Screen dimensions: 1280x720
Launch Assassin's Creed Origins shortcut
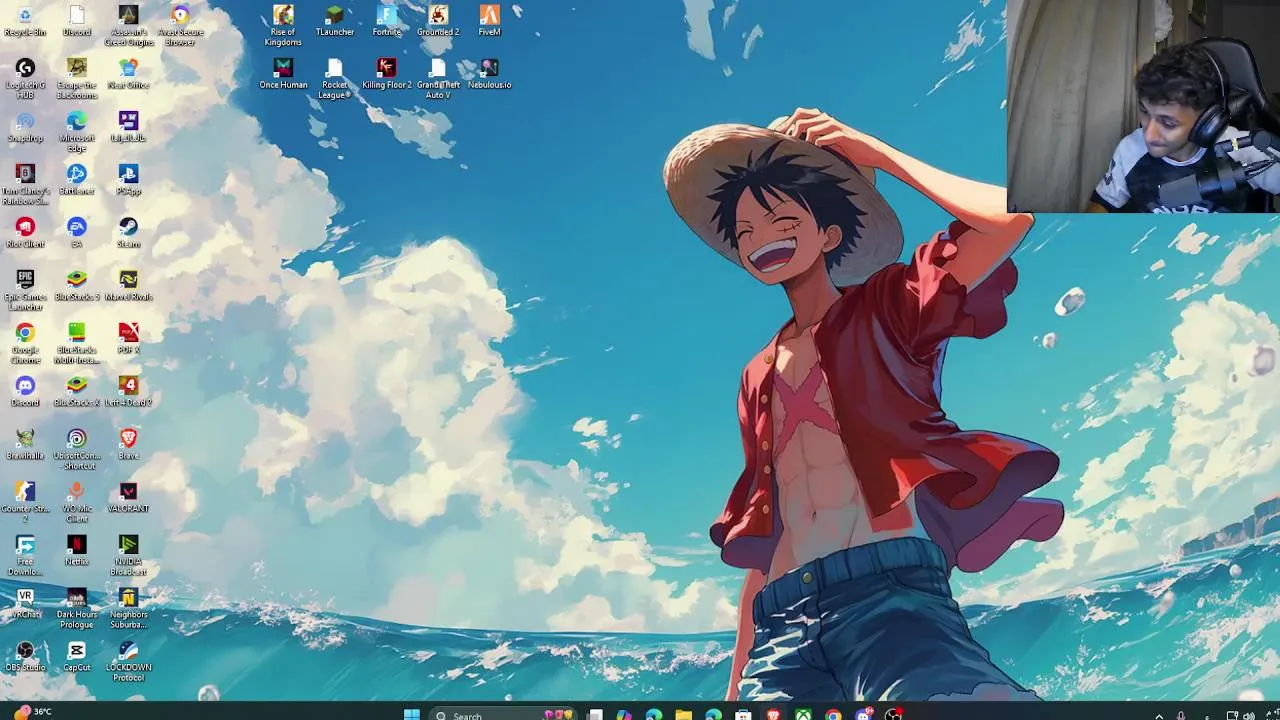pos(128,26)
